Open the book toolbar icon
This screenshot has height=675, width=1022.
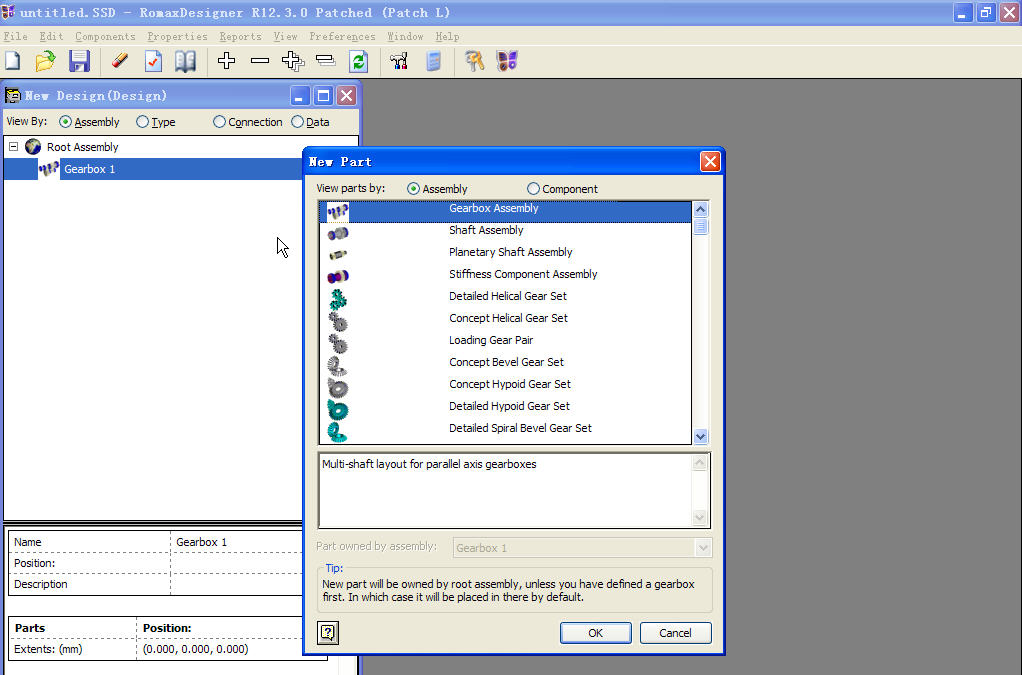(x=186, y=61)
